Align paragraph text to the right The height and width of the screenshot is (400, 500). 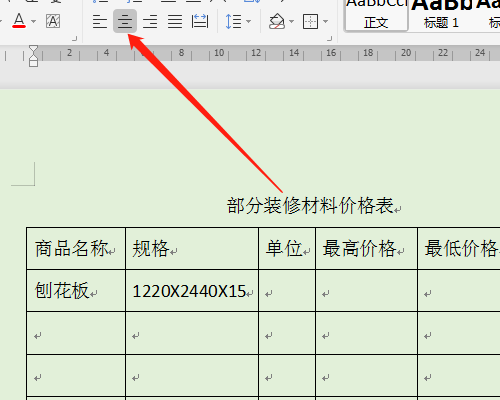click(x=150, y=22)
